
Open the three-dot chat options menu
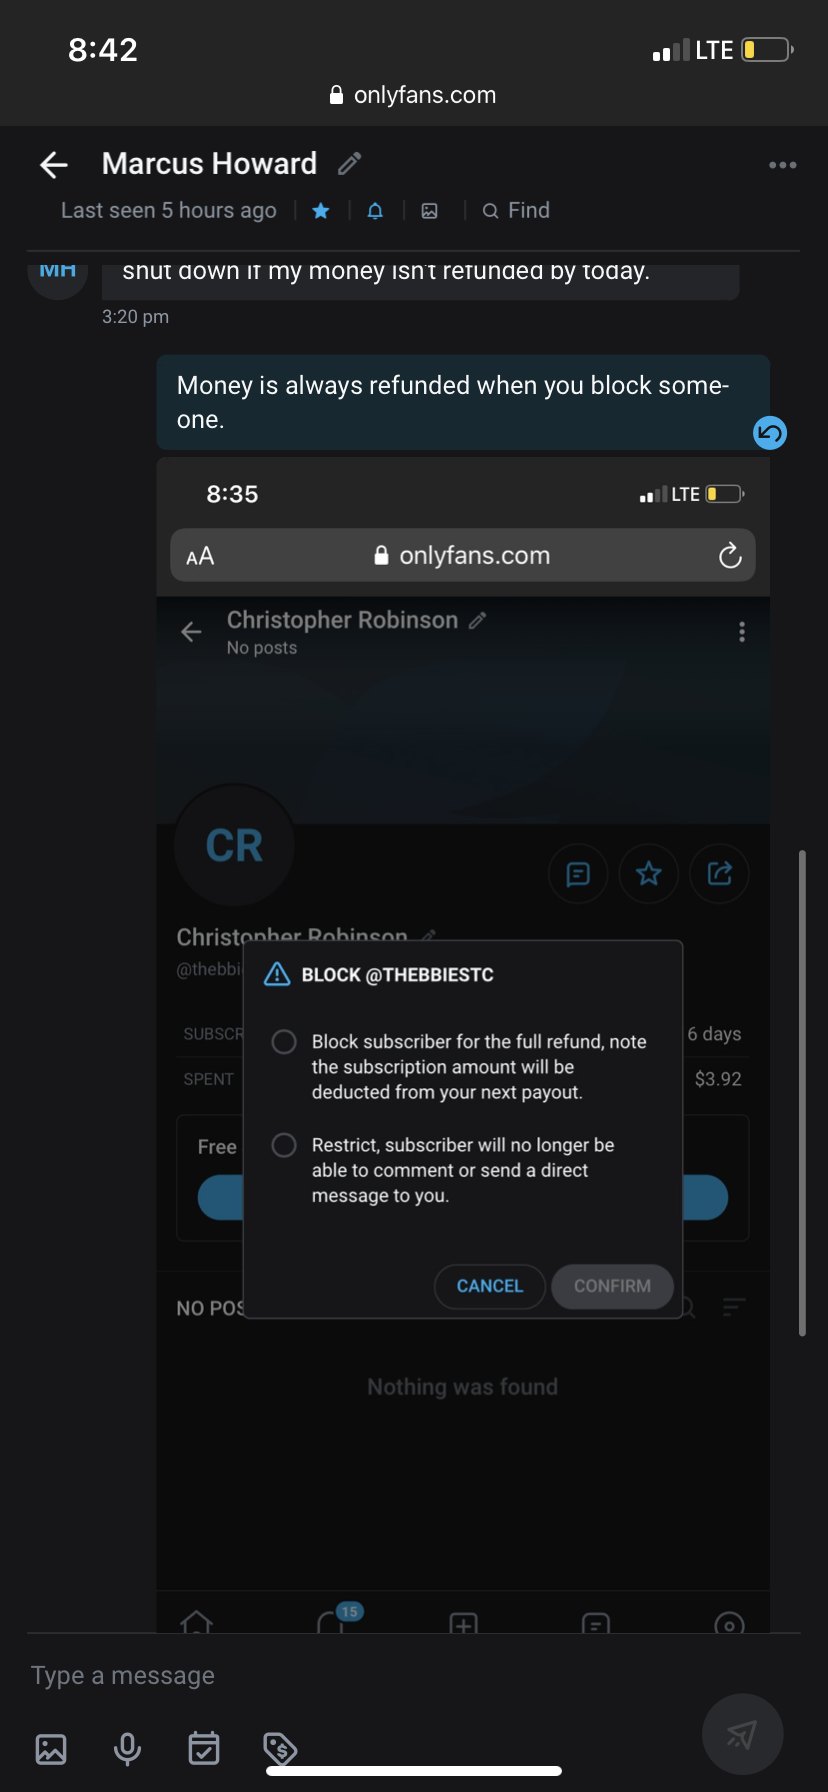pyautogui.click(x=782, y=165)
